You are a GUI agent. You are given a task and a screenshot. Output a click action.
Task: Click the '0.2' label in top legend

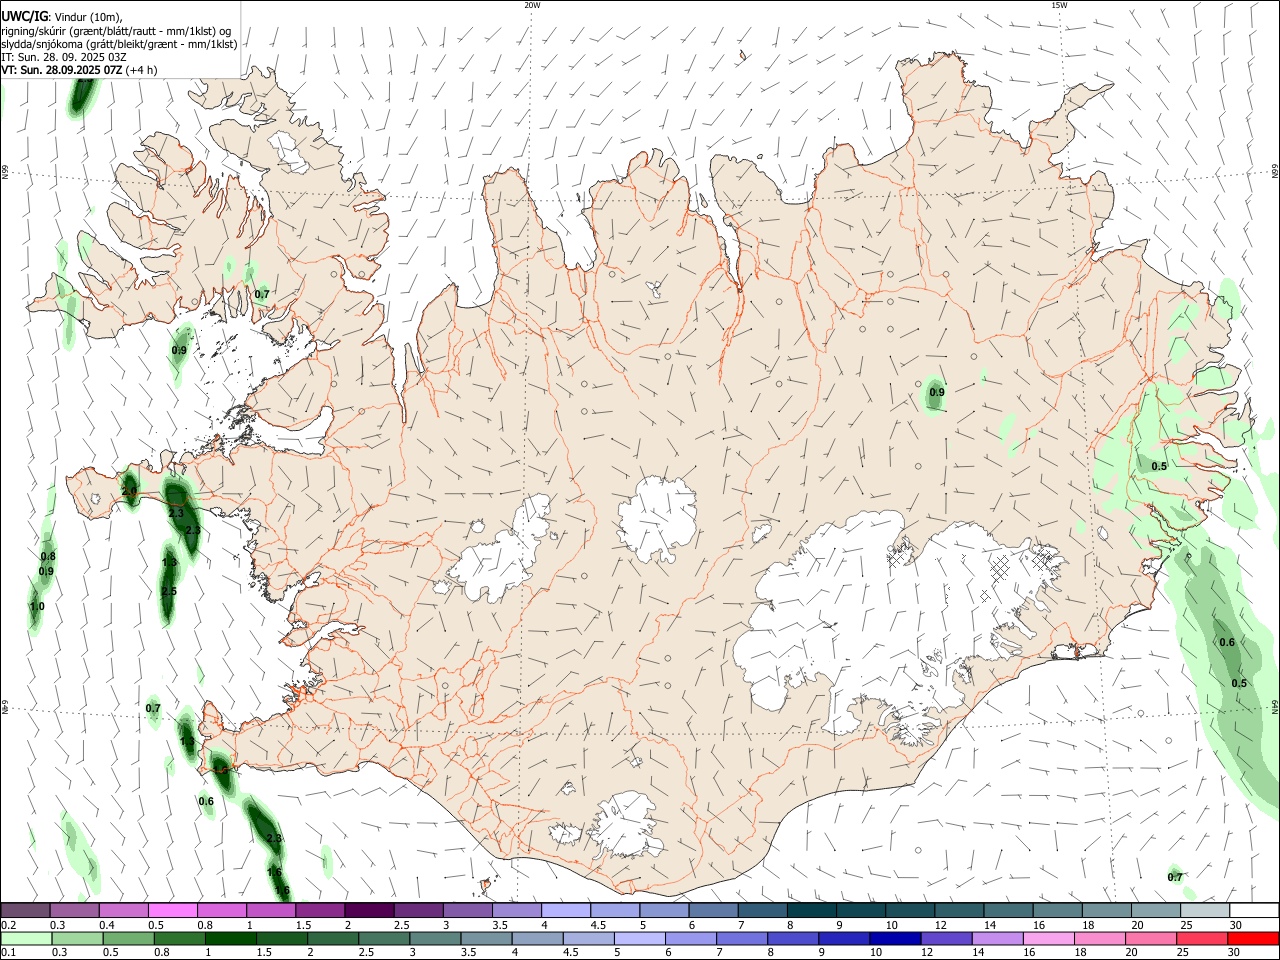tap(9, 925)
